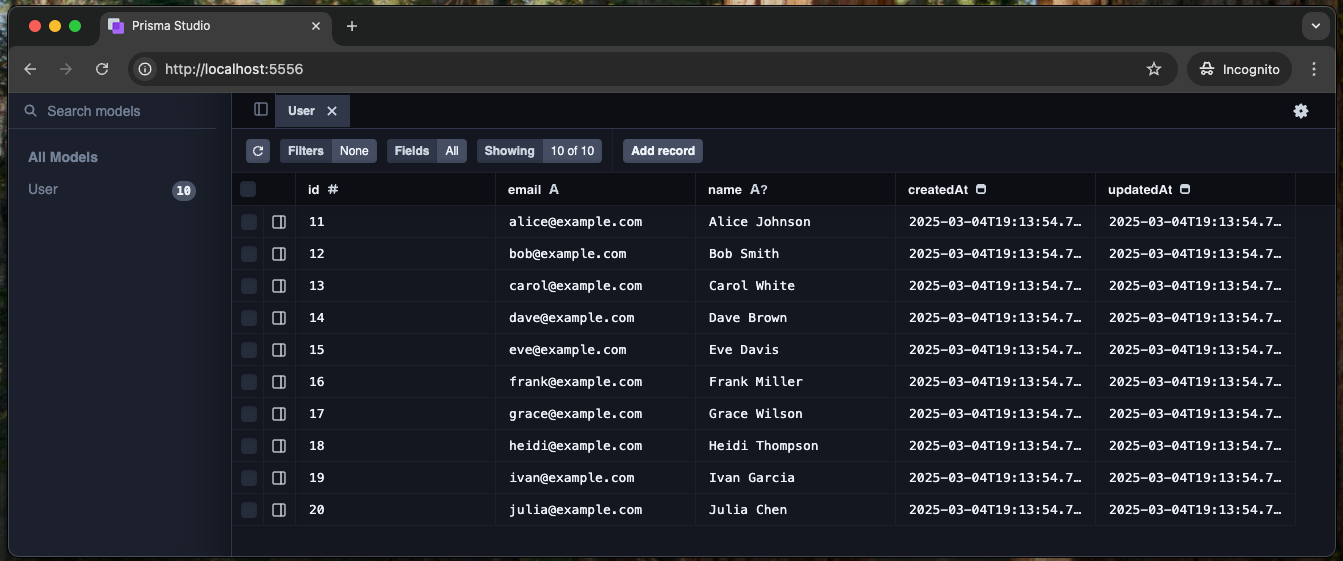Sort by id column header

[x=395, y=189]
